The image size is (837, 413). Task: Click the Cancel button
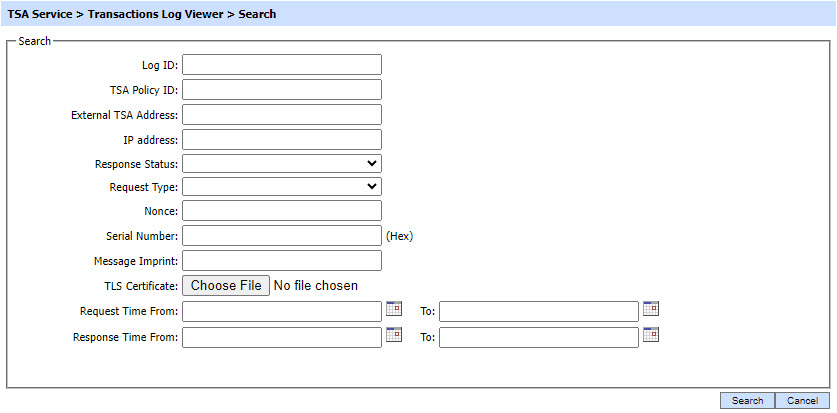[x=802, y=401]
